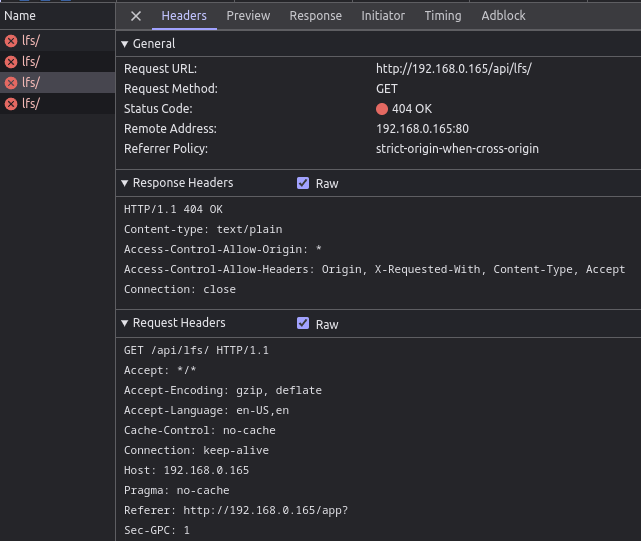
Task: Click the Accept-Language: en-US,en line
Action: [x=206, y=410]
